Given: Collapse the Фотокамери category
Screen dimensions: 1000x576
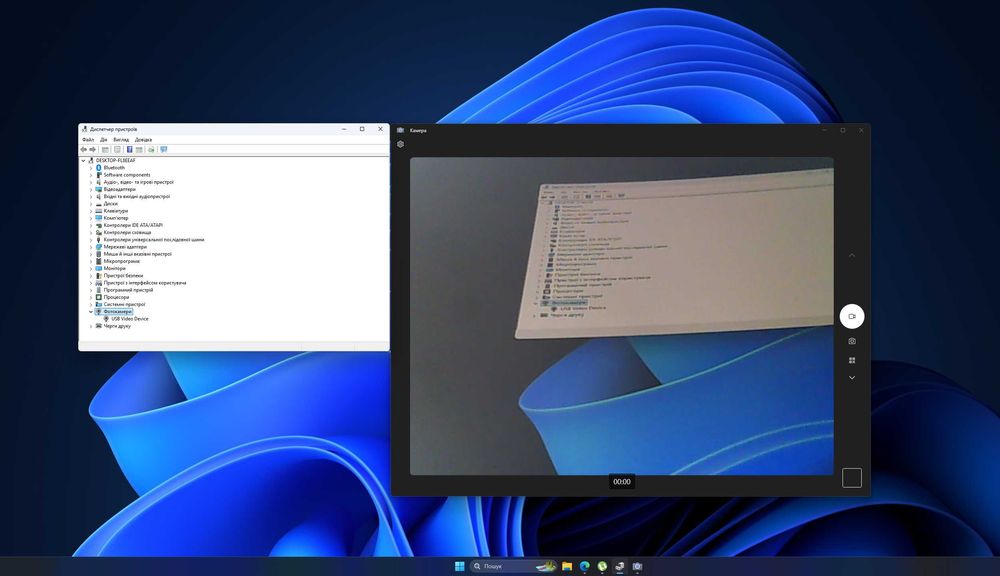Looking at the screenshot, I should [x=91, y=312].
